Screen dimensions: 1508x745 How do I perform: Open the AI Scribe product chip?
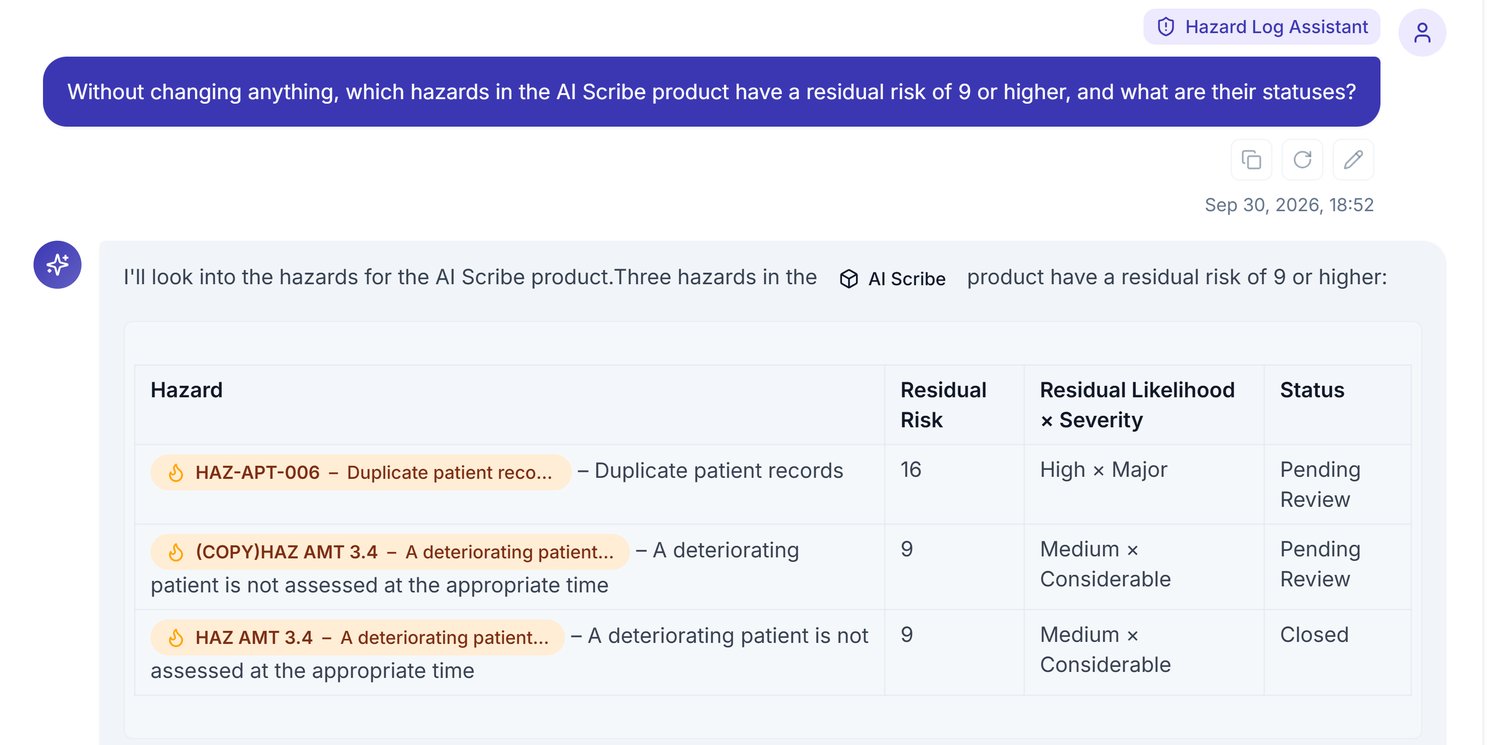coord(892,279)
